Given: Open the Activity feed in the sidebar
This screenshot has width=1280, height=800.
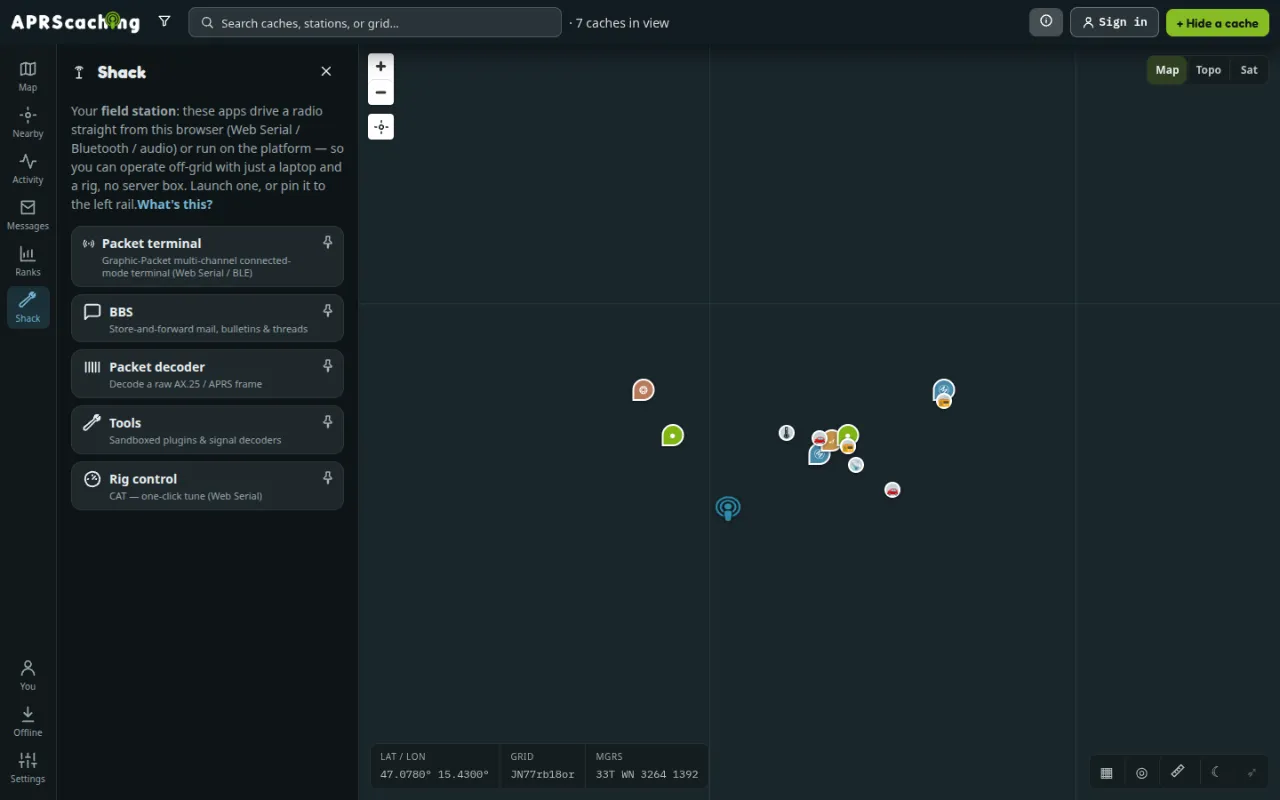Looking at the screenshot, I should pyautogui.click(x=28, y=168).
